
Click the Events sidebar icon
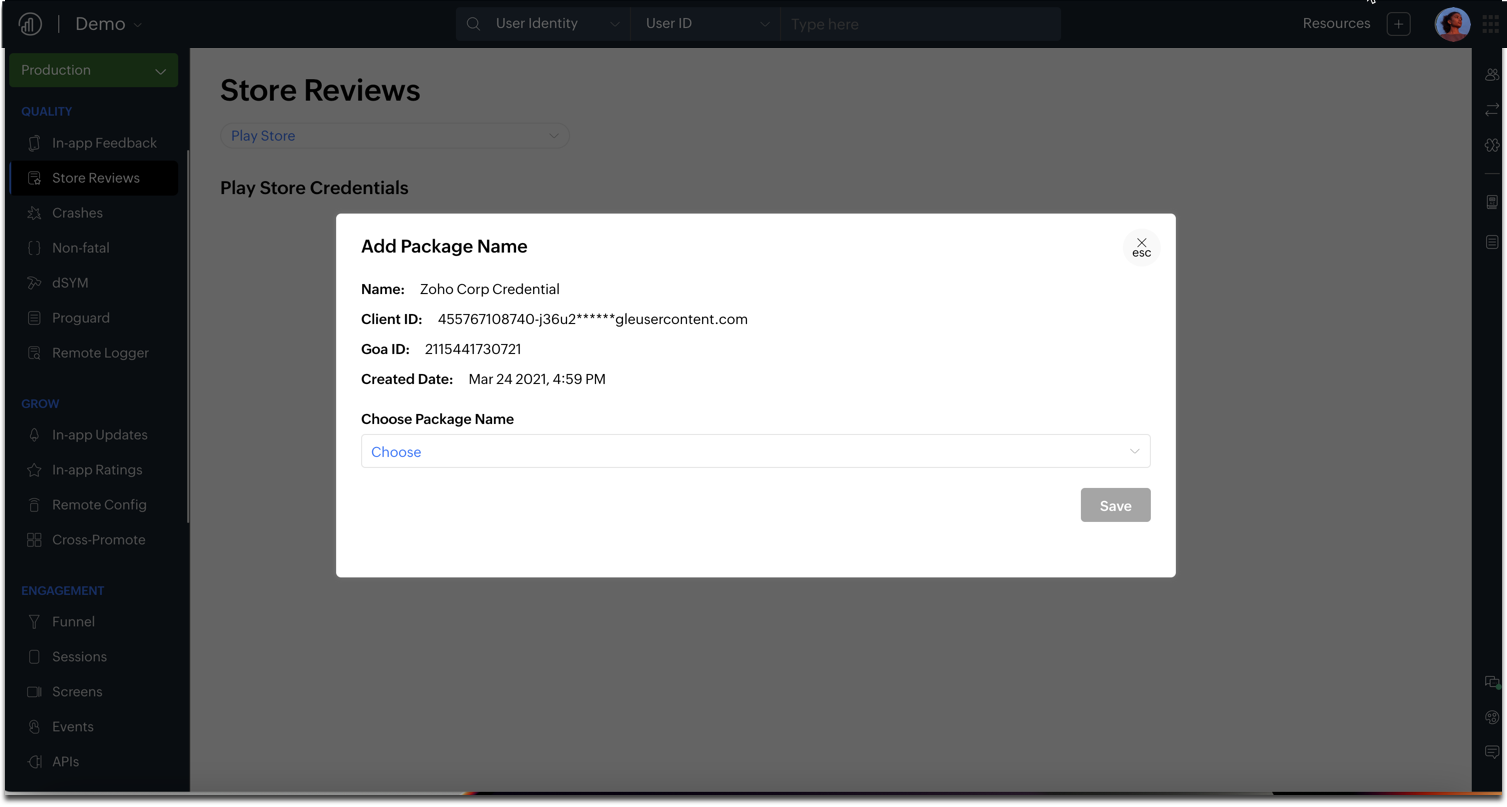point(34,727)
